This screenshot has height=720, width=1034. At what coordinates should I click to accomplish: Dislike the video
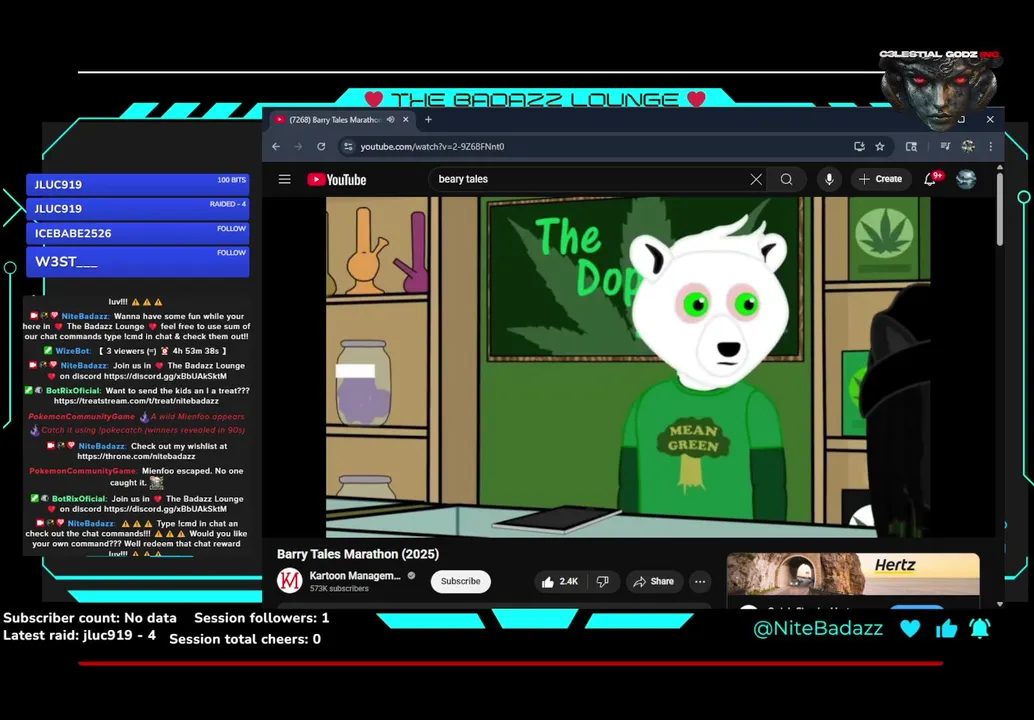click(x=602, y=582)
